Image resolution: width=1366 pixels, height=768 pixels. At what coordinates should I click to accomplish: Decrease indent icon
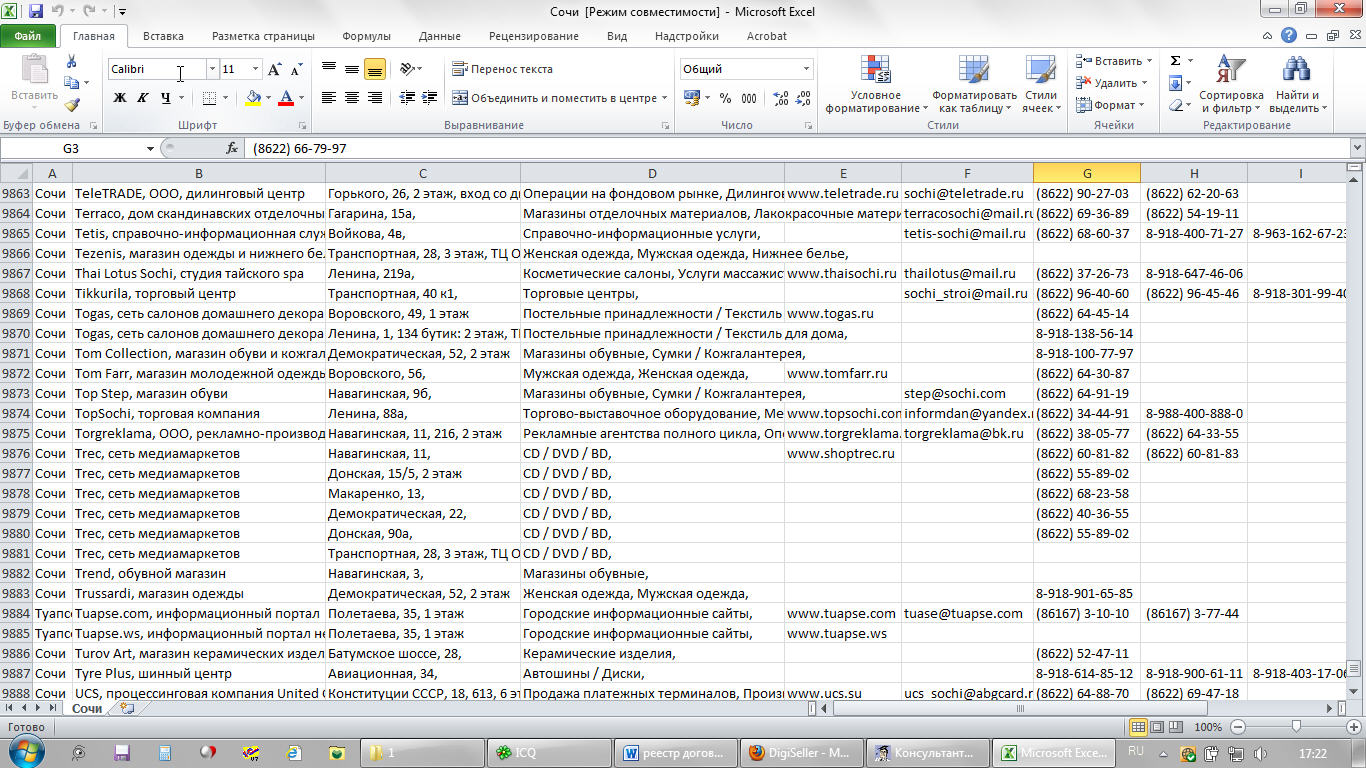406,98
